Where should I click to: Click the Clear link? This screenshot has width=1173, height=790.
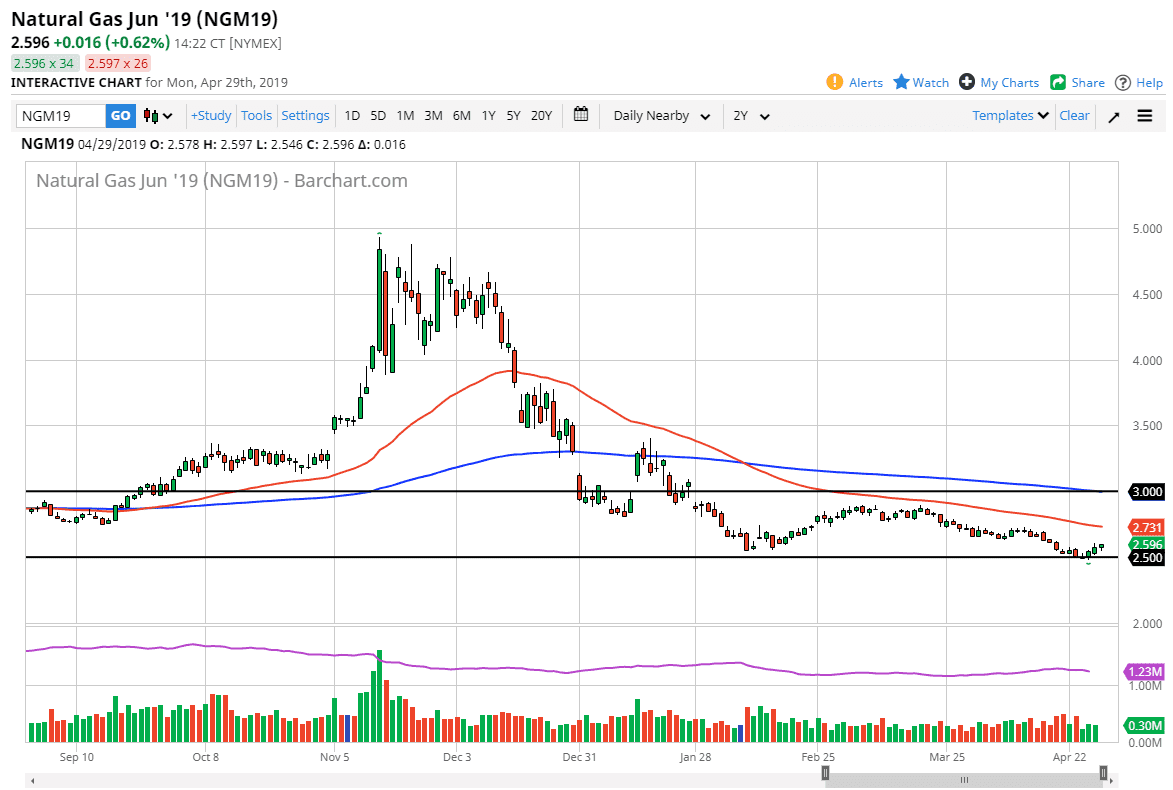(x=1074, y=115)
